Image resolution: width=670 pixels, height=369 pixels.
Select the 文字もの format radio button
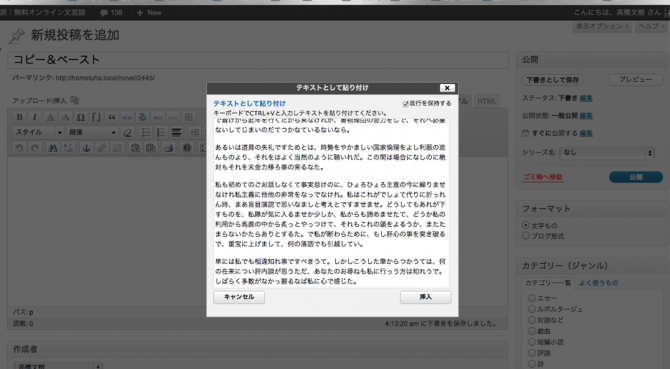[x=526, y=225]
